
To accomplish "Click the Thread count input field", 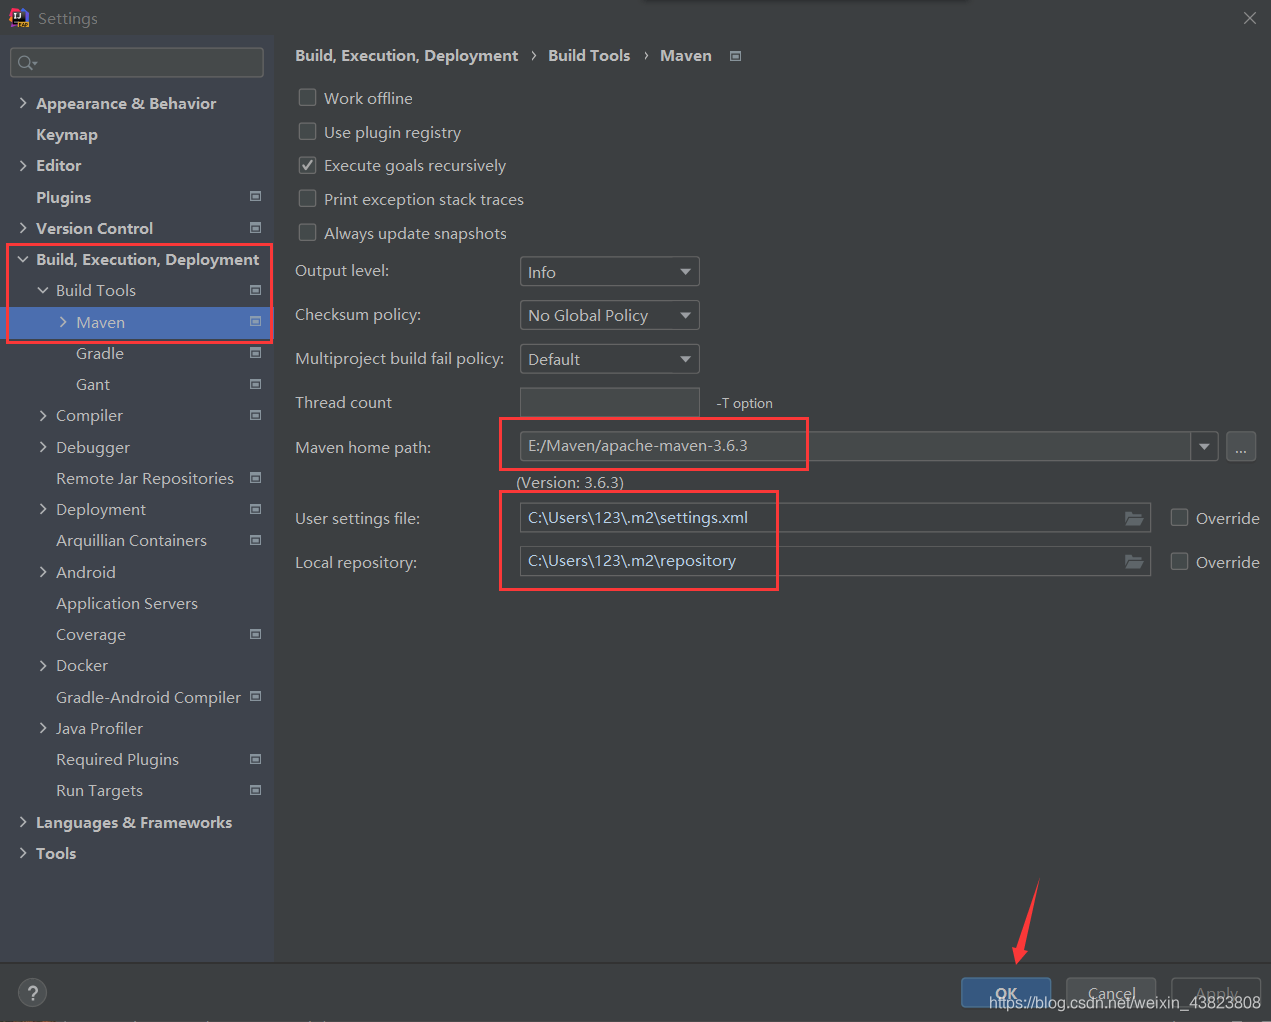I will [609, 402].
